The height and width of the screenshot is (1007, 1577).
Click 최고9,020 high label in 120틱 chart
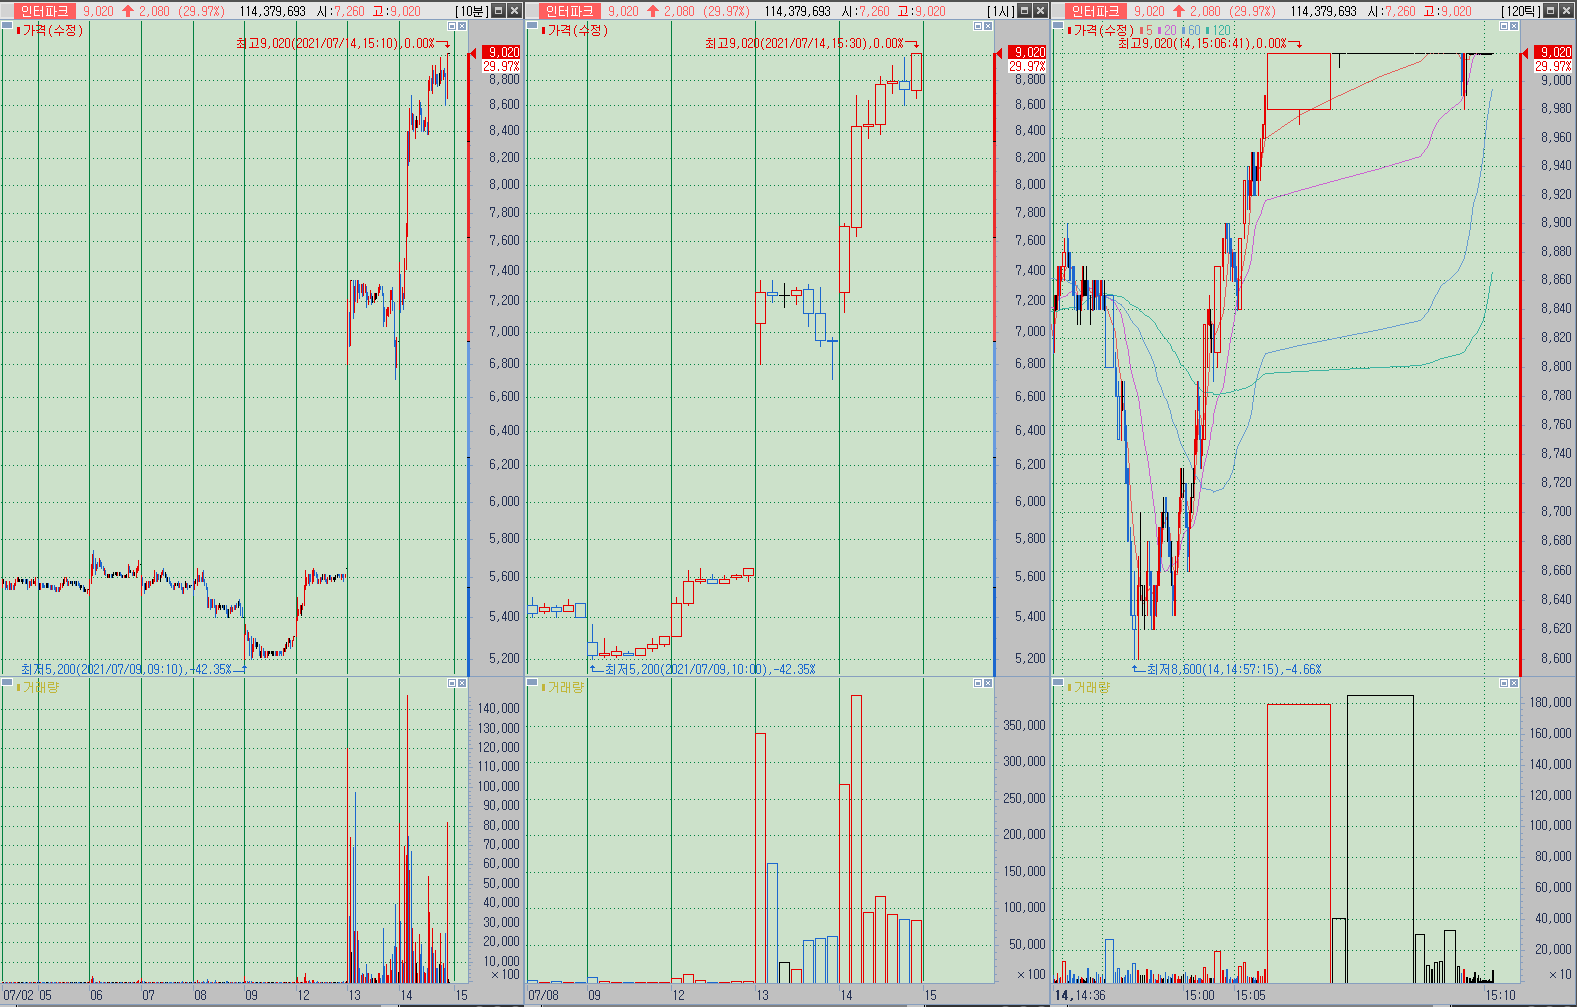[x=1202, y=44]
